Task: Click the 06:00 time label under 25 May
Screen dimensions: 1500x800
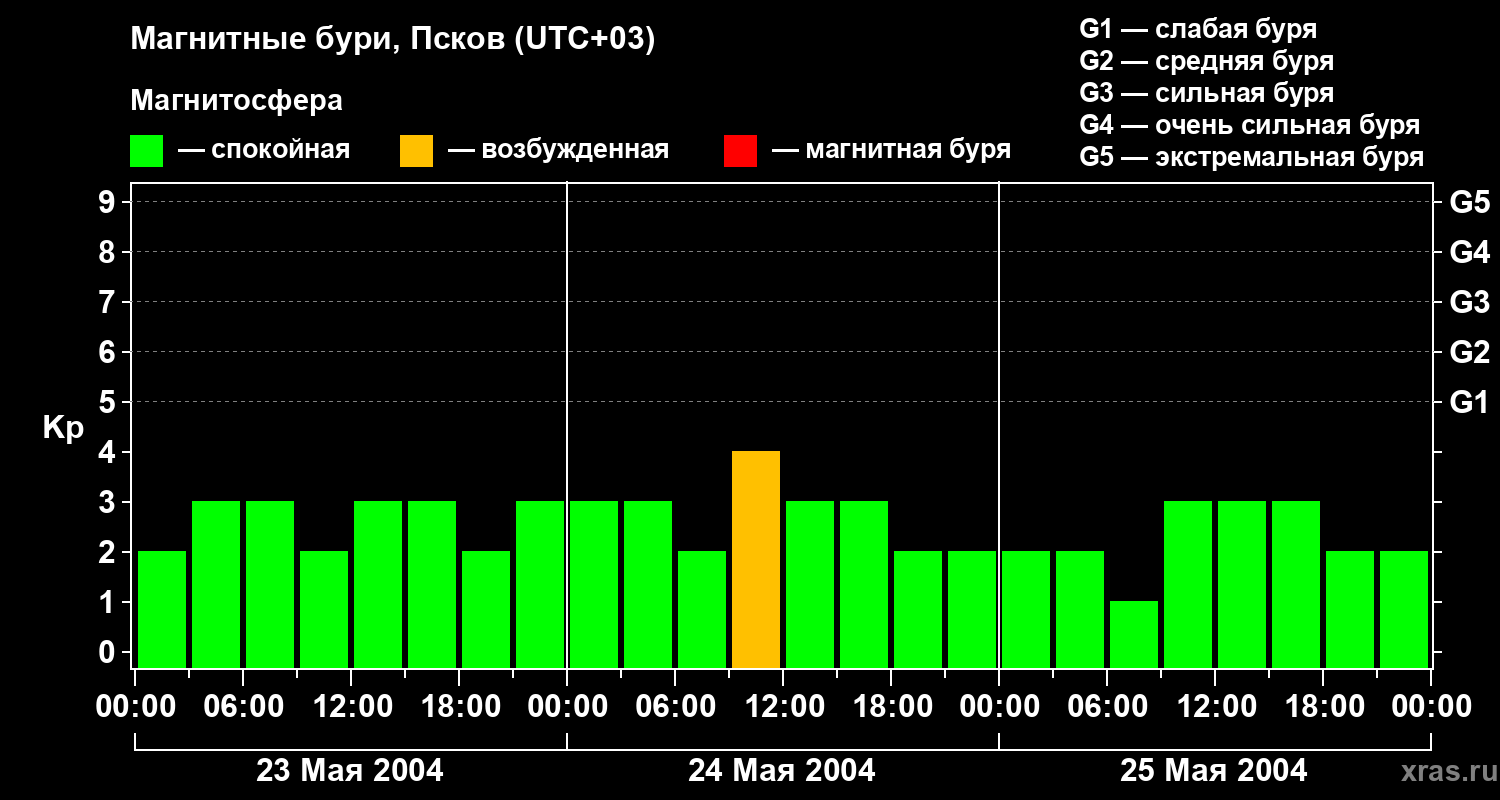Action: point(1107,707)
